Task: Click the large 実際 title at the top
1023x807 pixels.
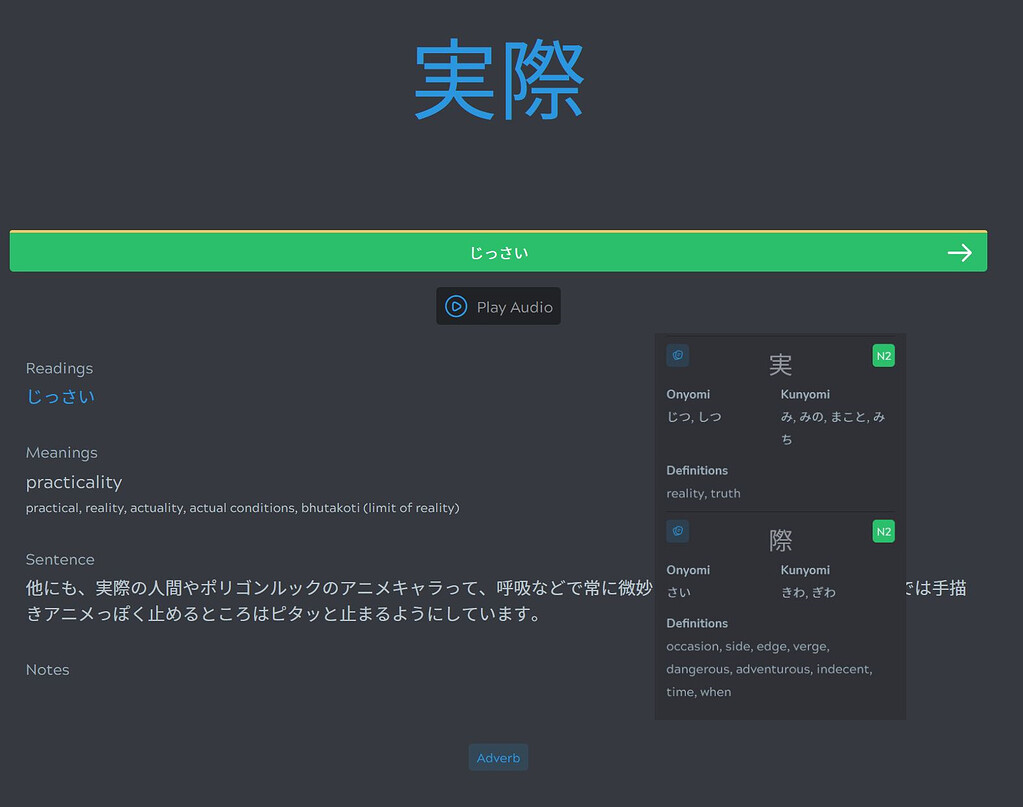Action: point(498,80)
